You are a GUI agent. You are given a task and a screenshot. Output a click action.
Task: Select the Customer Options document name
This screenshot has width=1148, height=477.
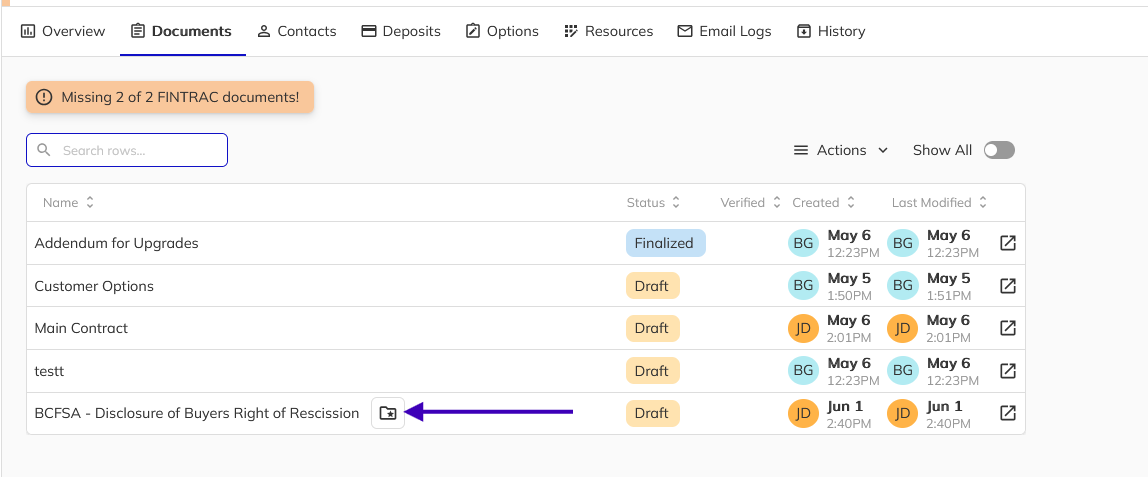(94, 285)
